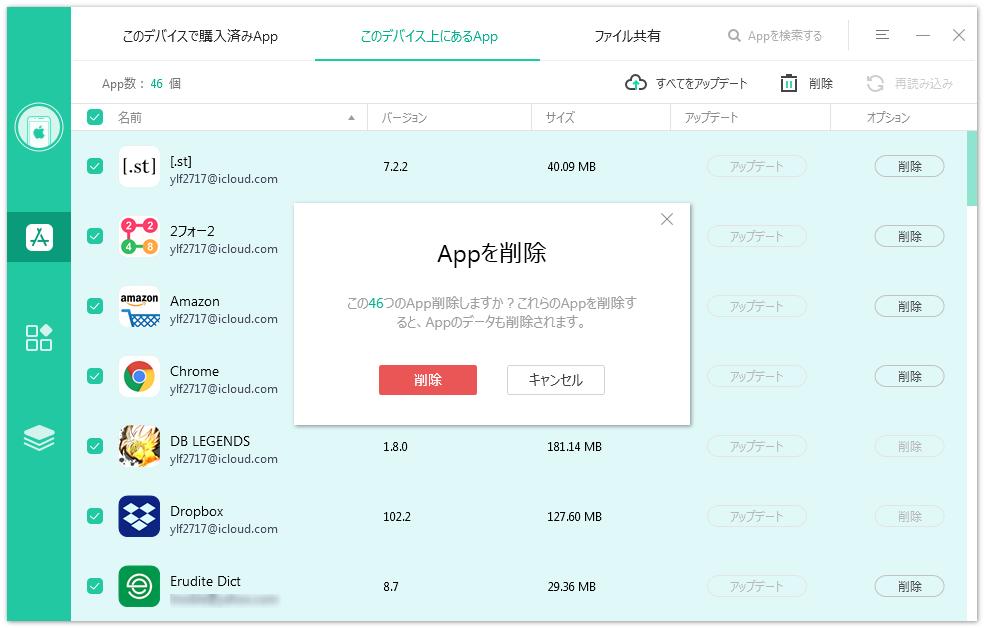The width and height of the screenshot is (984, 628).
Task: Open the toolbox grid sidebar icon
Action: (39, 338)
